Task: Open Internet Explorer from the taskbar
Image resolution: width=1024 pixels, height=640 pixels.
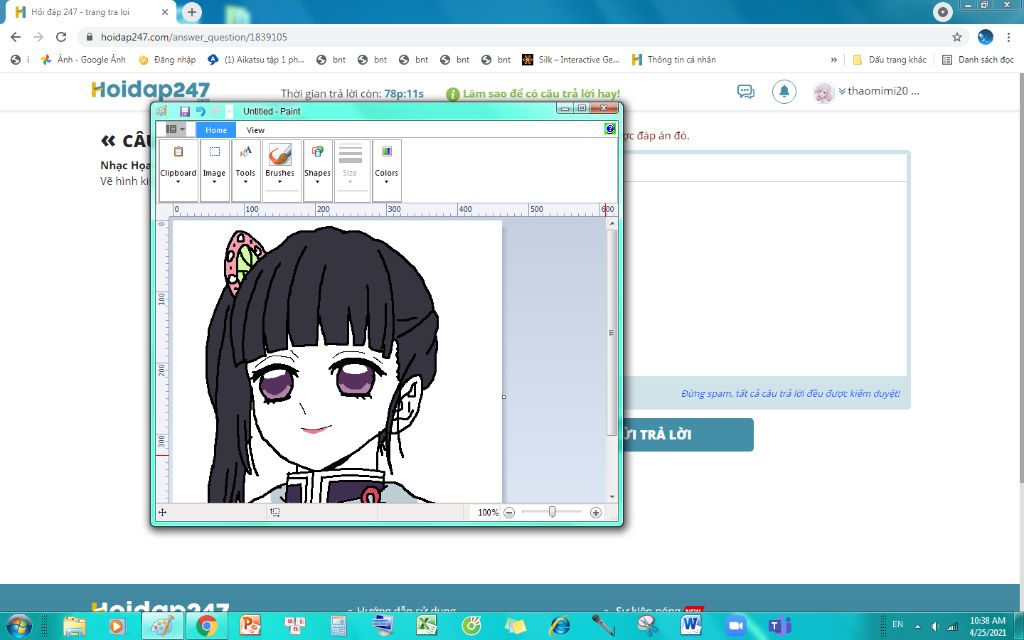Action: [x=559, y=626]
